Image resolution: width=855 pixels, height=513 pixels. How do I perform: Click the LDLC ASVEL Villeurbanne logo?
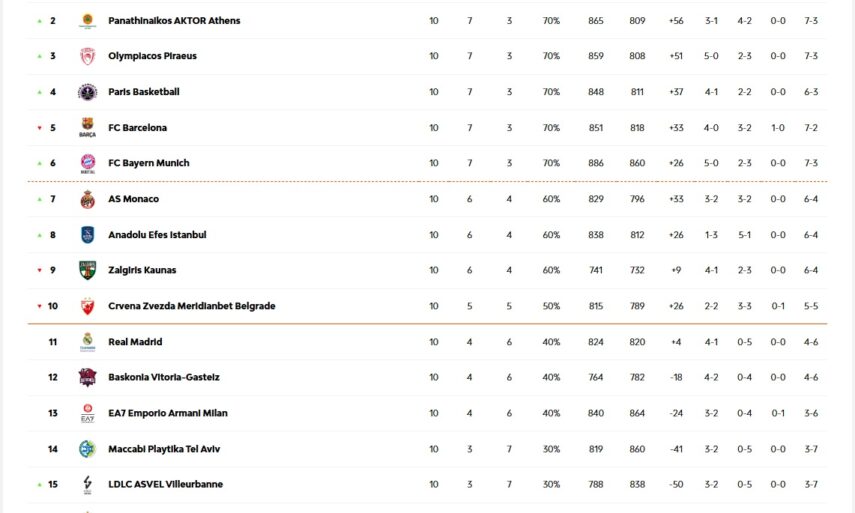pyautogui.click(x=87, y=484)
